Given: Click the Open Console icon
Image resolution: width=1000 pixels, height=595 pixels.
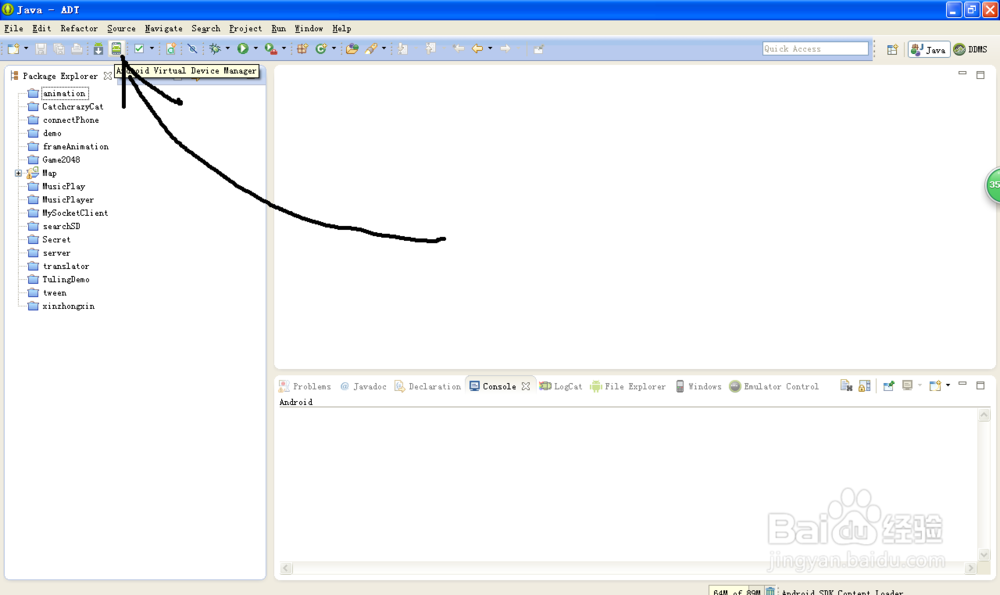Looking at the screenshot, I should coord(935,386).
